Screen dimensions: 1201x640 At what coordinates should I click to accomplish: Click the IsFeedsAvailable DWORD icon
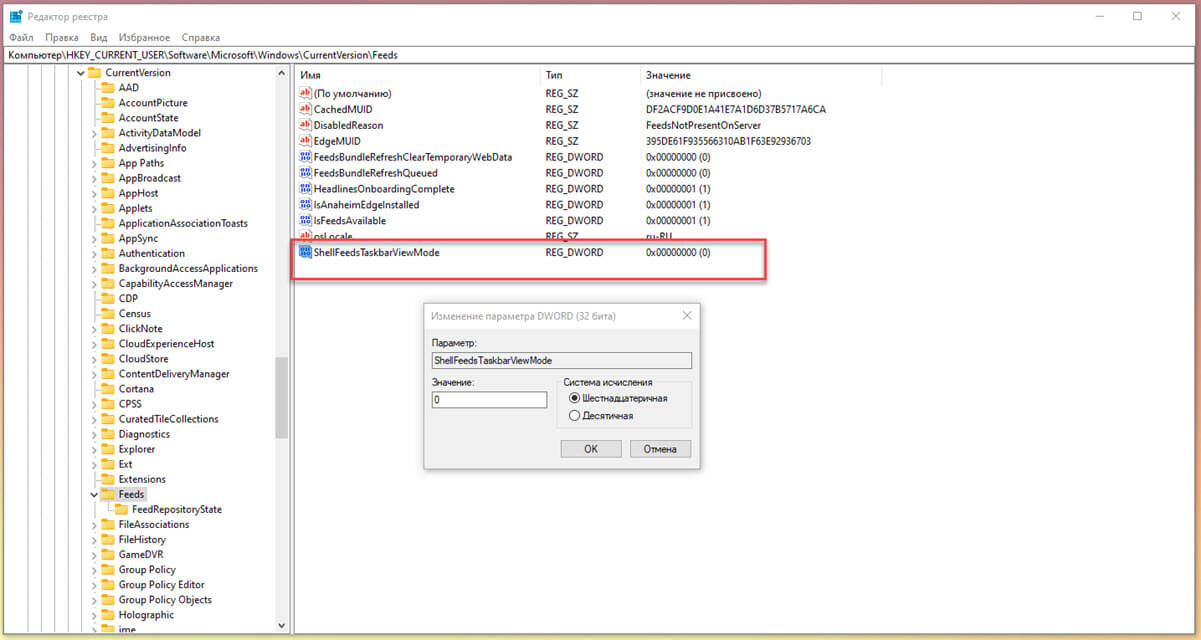[x=306, y=221]
